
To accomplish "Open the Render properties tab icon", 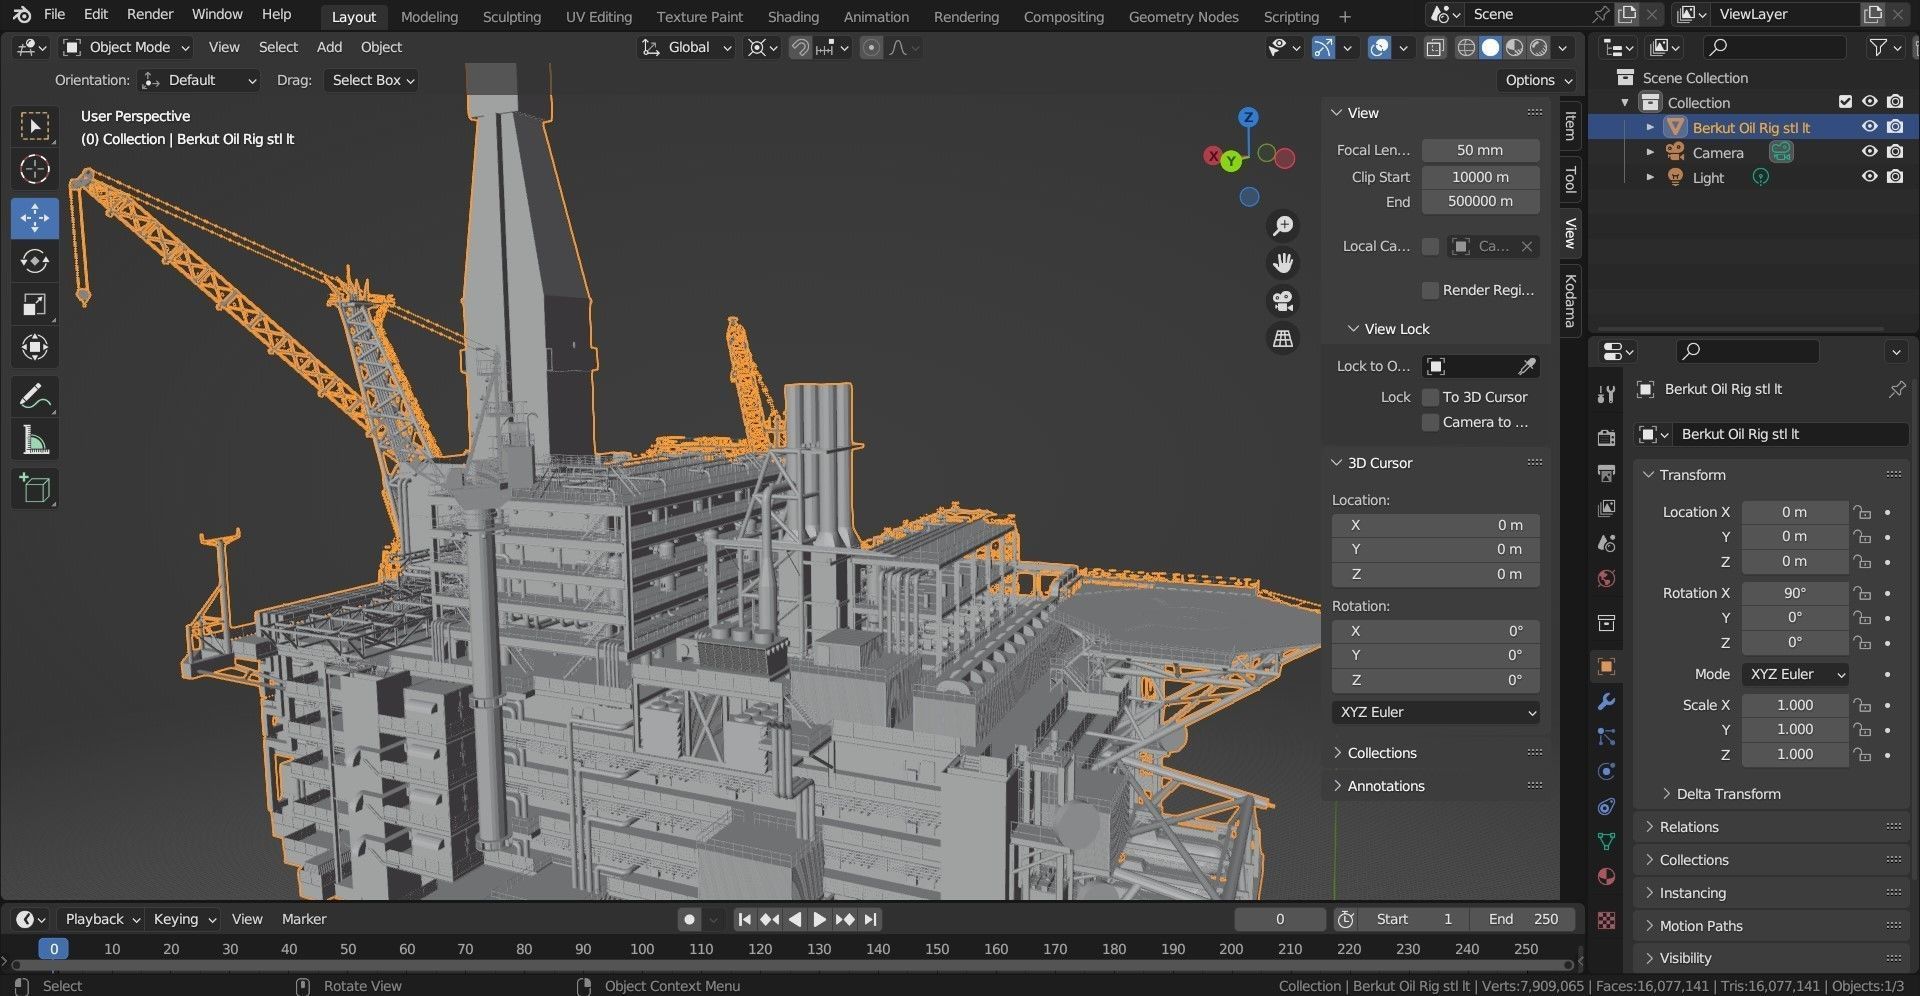I will 1606,438.
